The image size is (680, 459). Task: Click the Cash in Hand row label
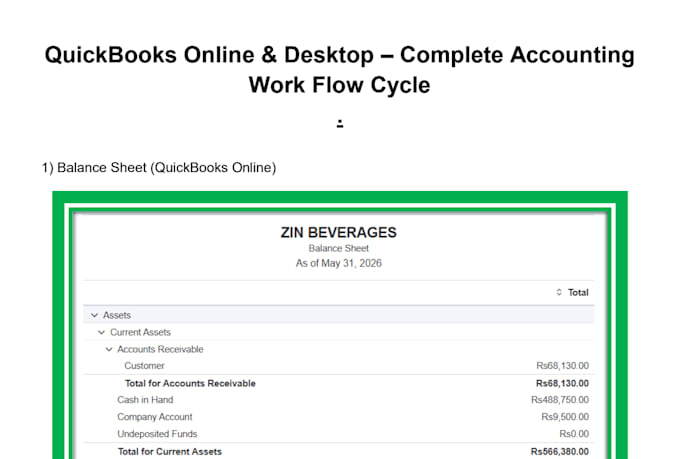pos(145,400)
